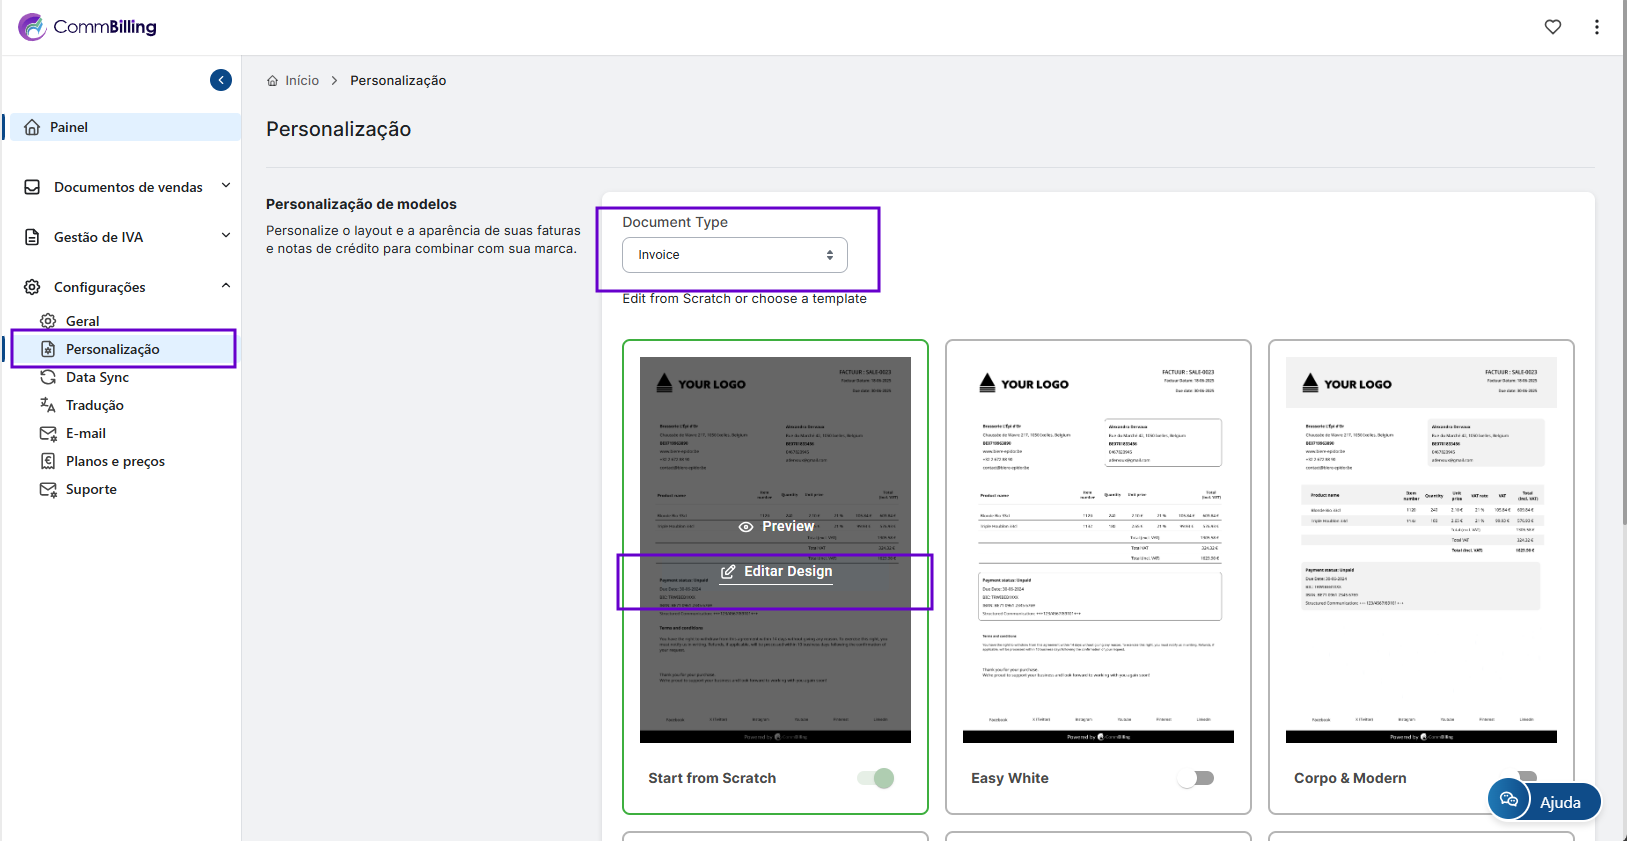Click Editar Design on the template
1627x841 pixels.
(776, 571)
